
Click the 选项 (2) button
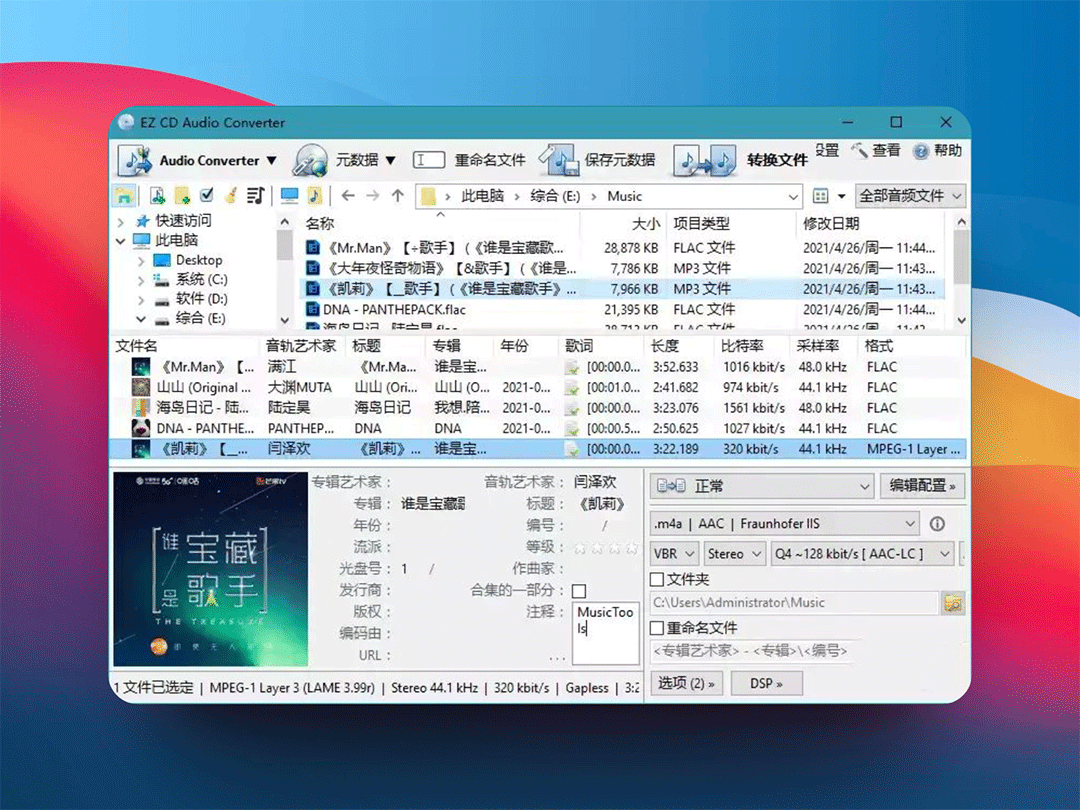[x=686, y=683]
